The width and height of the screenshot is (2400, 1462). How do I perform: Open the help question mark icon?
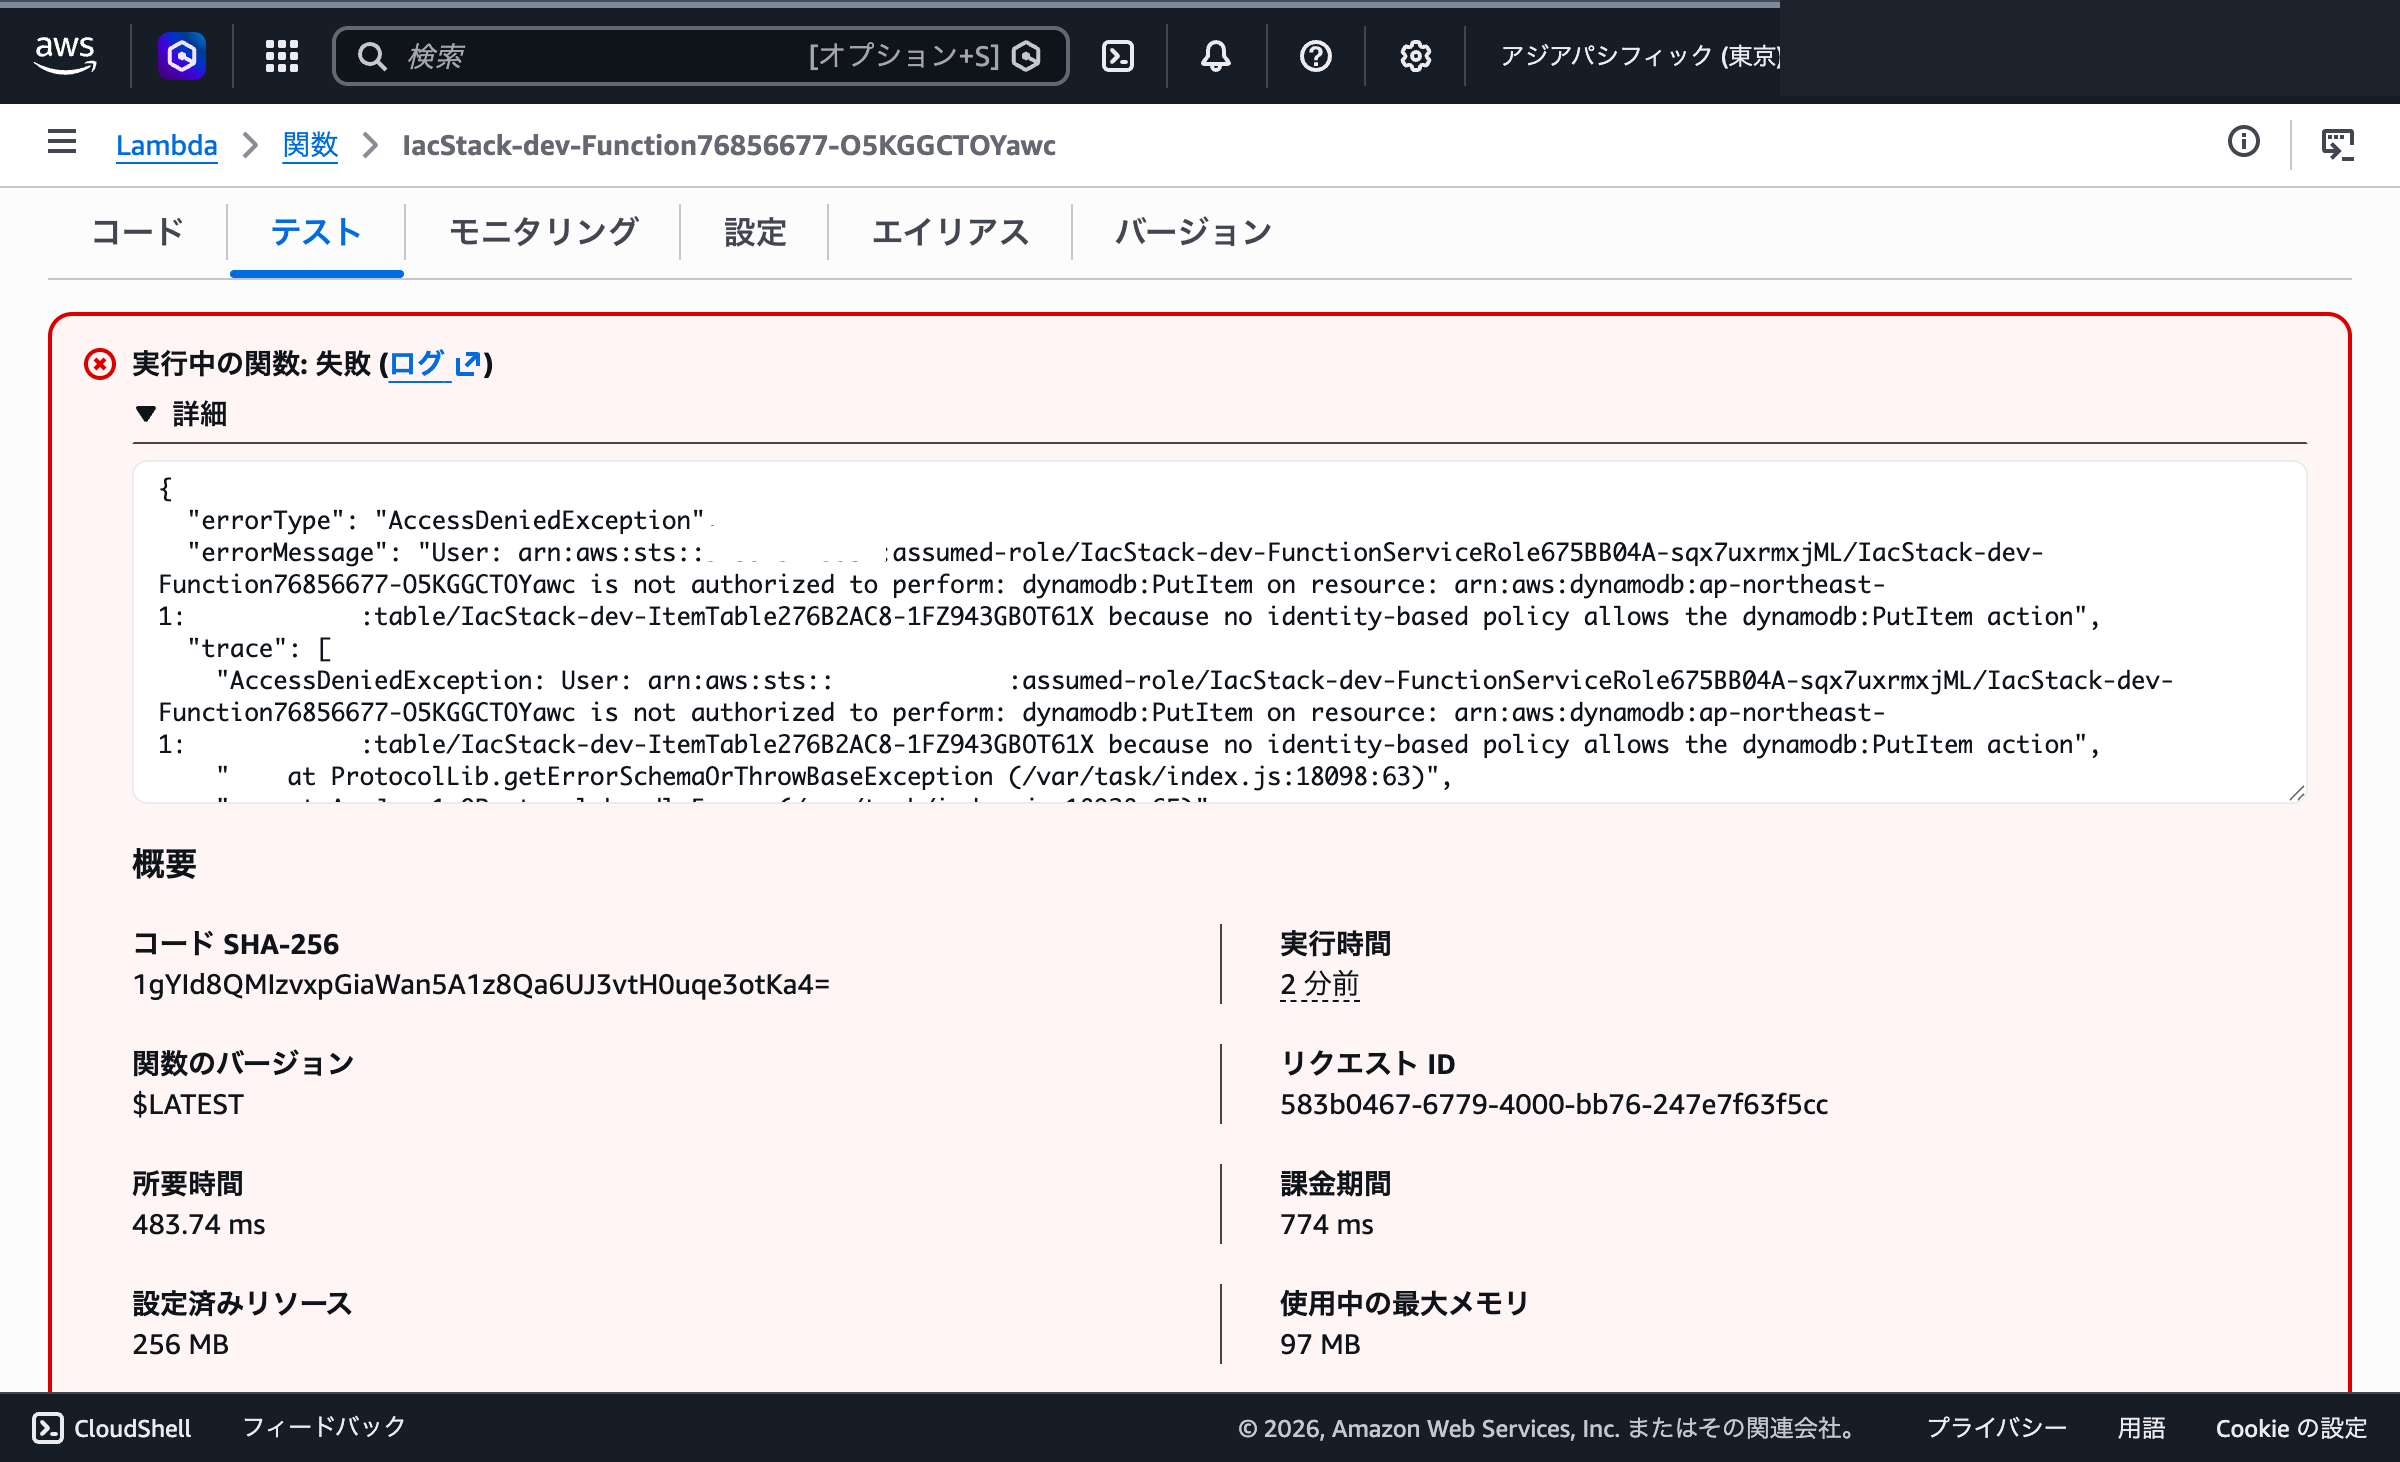(1316, 56)
